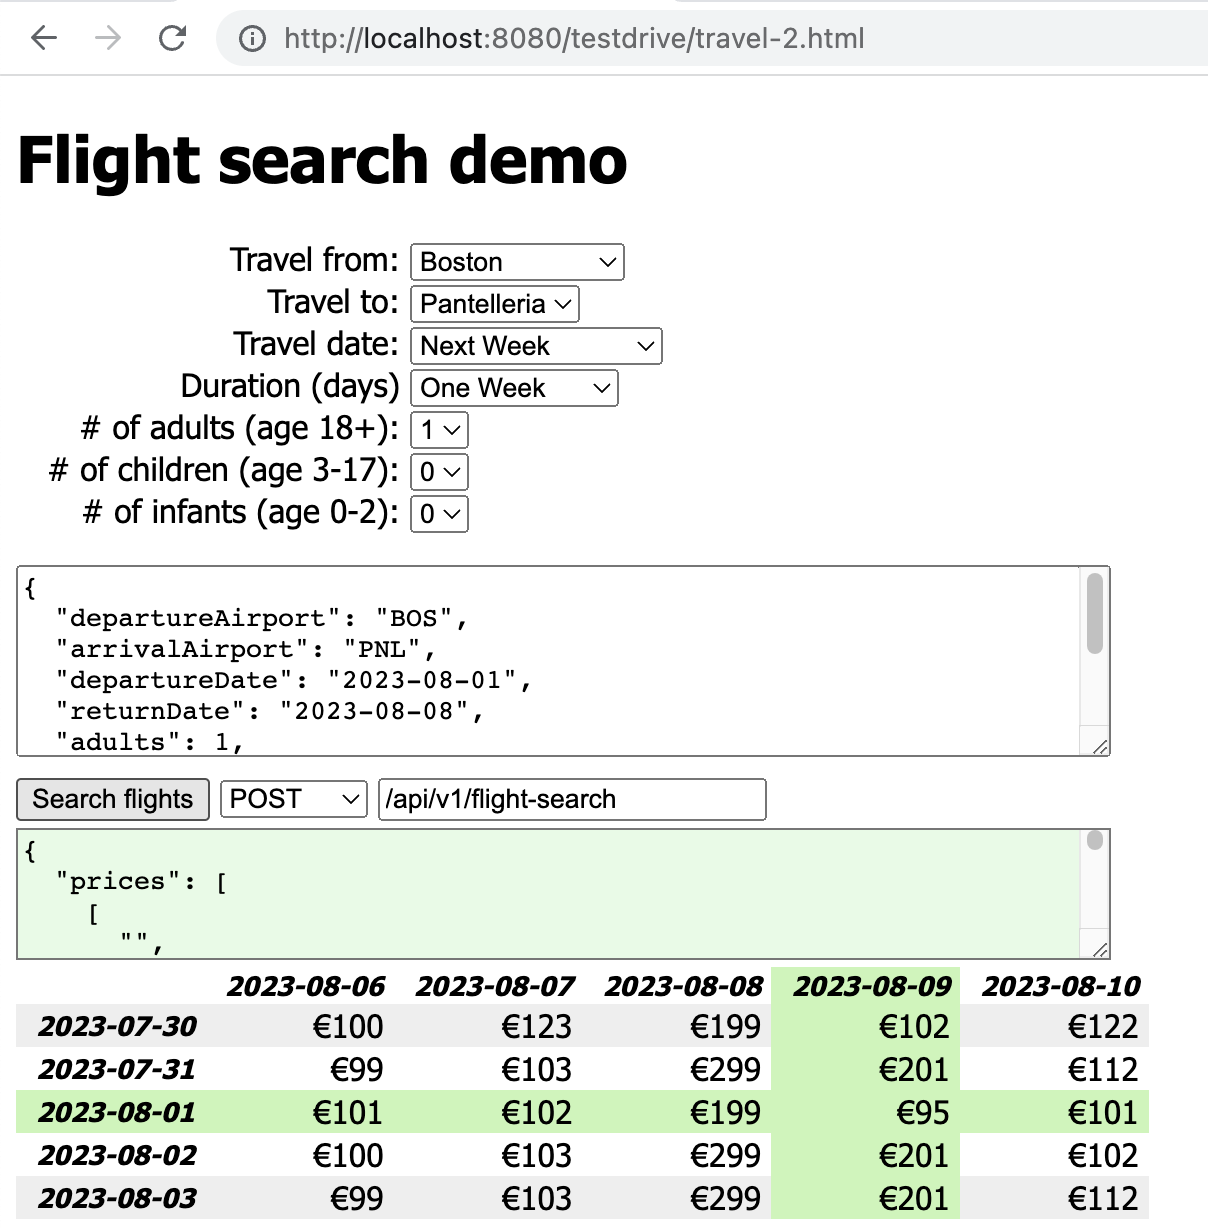
Task: Open the Travel to dropdown showing Pantelleria
Action: point(493,303)
